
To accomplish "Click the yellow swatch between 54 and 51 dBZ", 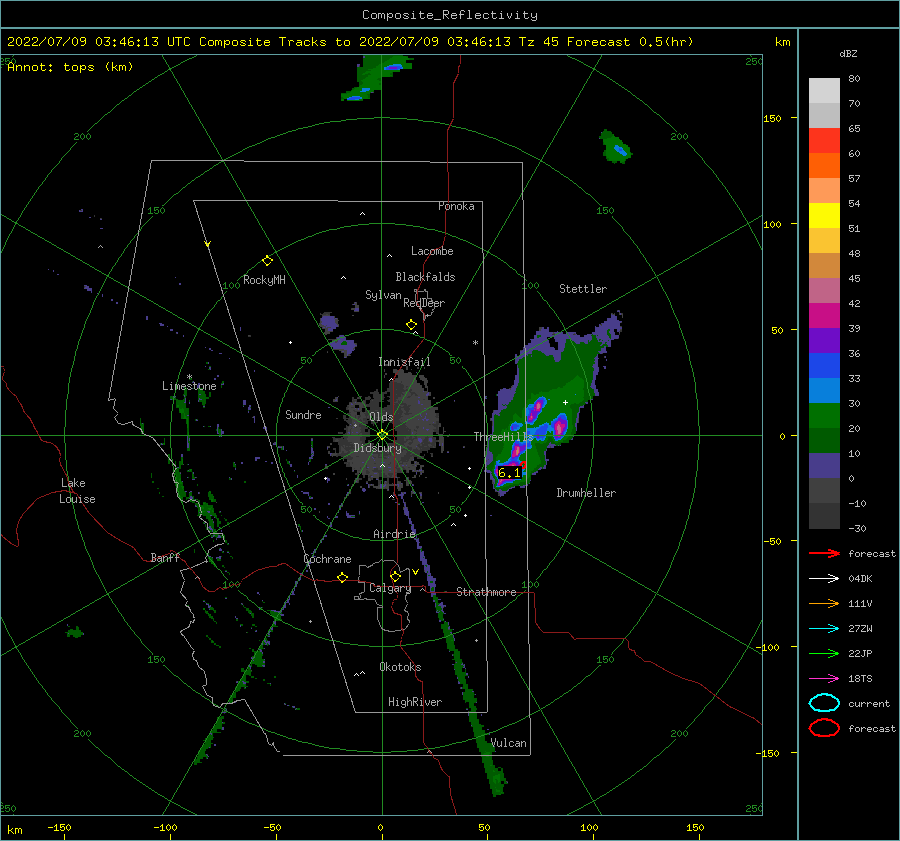I will point(824,216).
